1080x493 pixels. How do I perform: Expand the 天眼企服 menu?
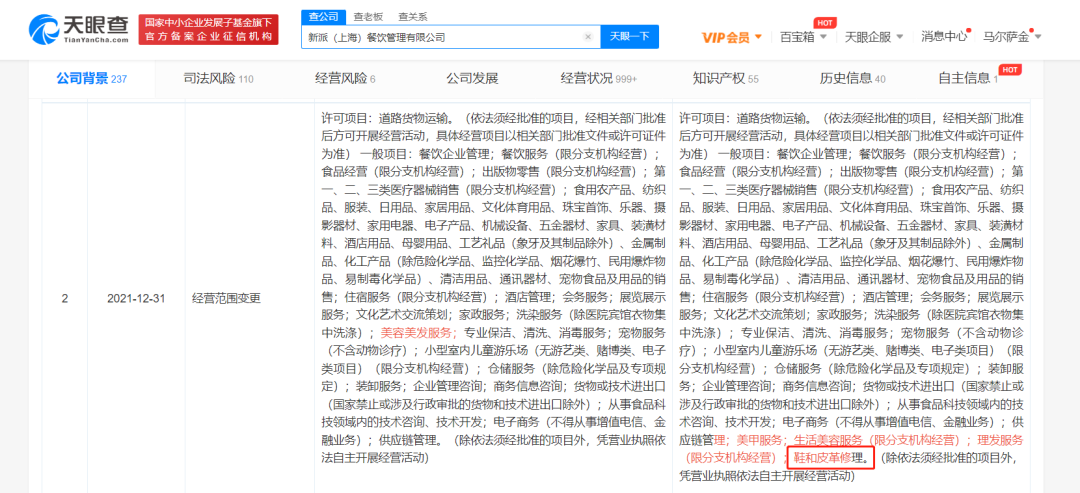point(873,37)
